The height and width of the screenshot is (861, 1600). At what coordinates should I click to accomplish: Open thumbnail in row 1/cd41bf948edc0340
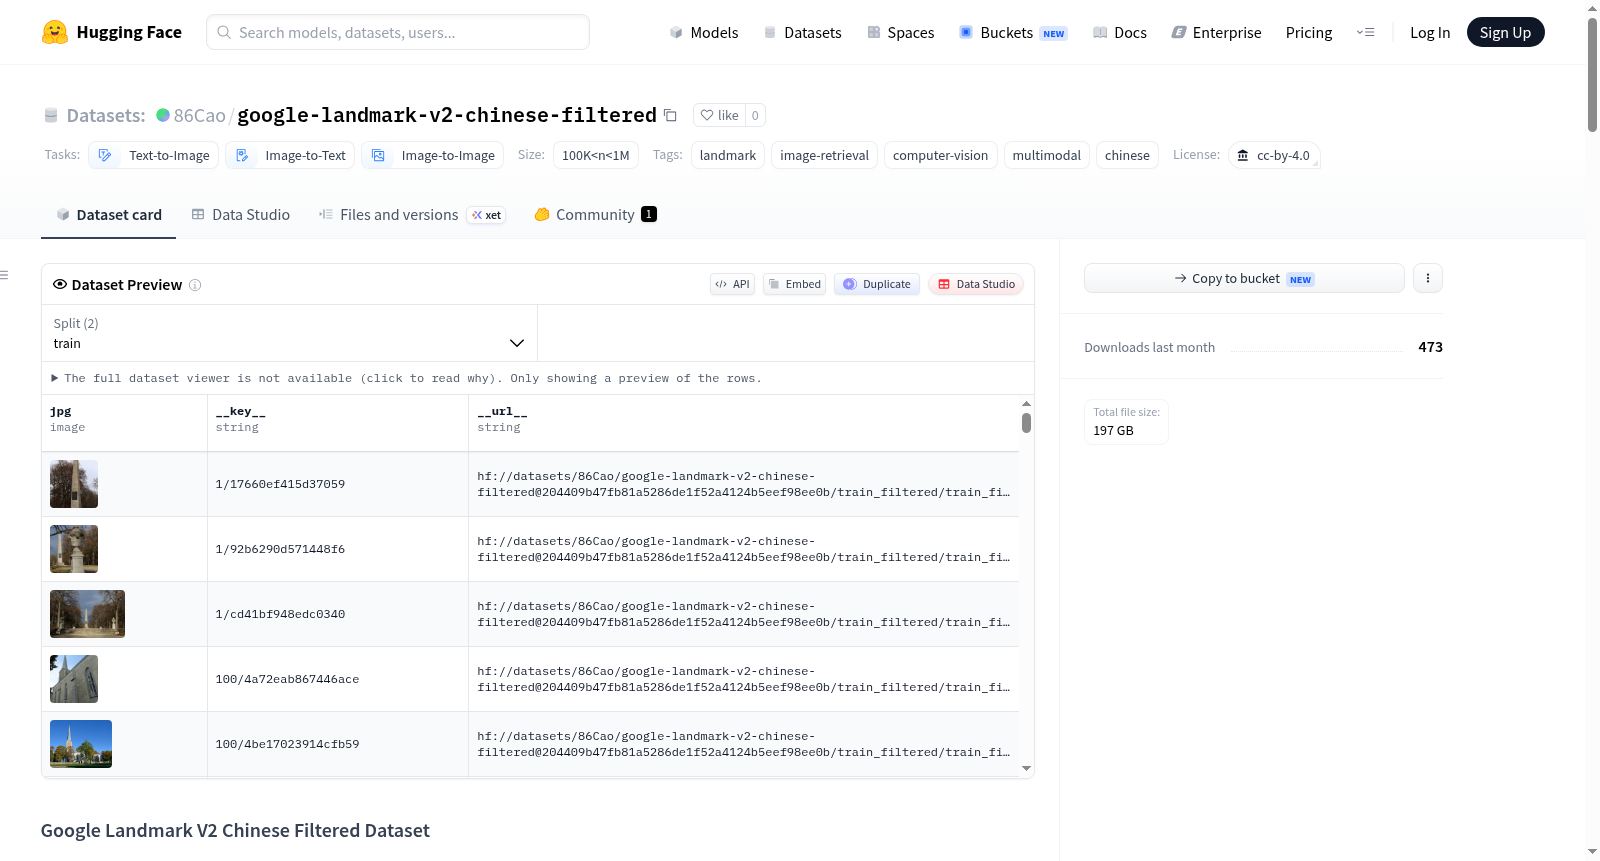[x=87, y=614]
